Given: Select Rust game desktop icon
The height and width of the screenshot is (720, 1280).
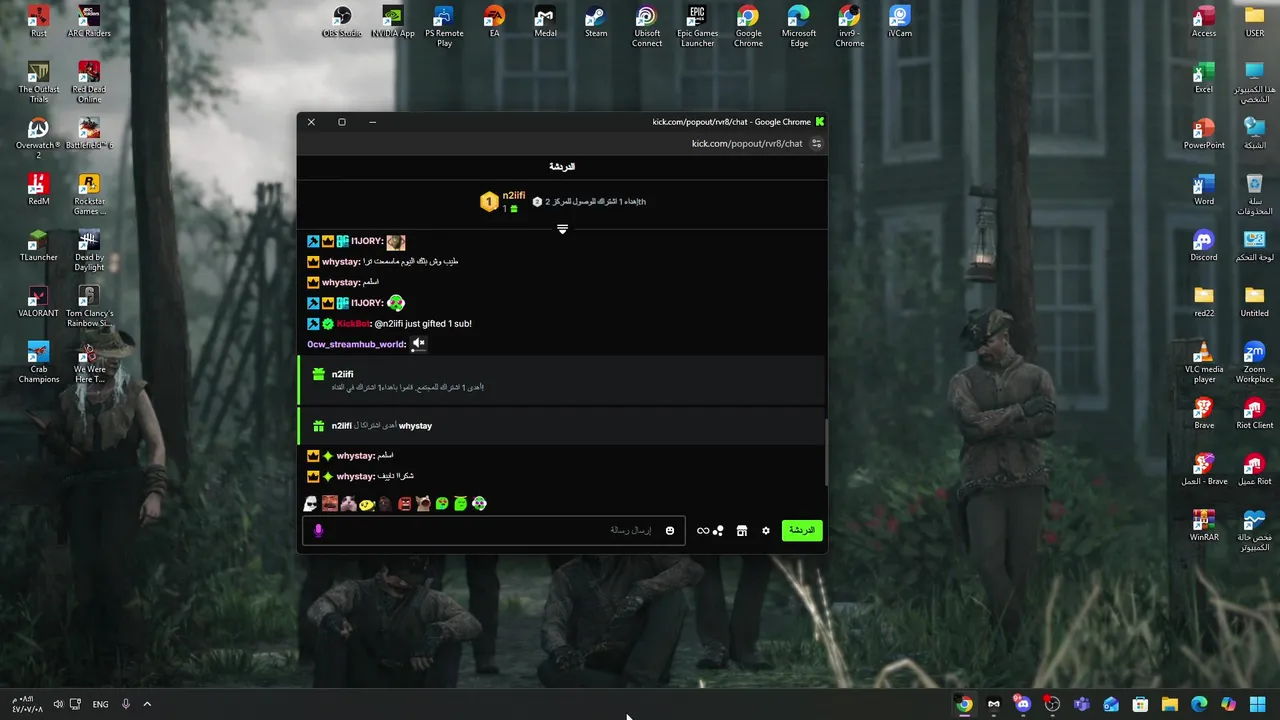Looking at the screenshot, I should pos(38,22).
